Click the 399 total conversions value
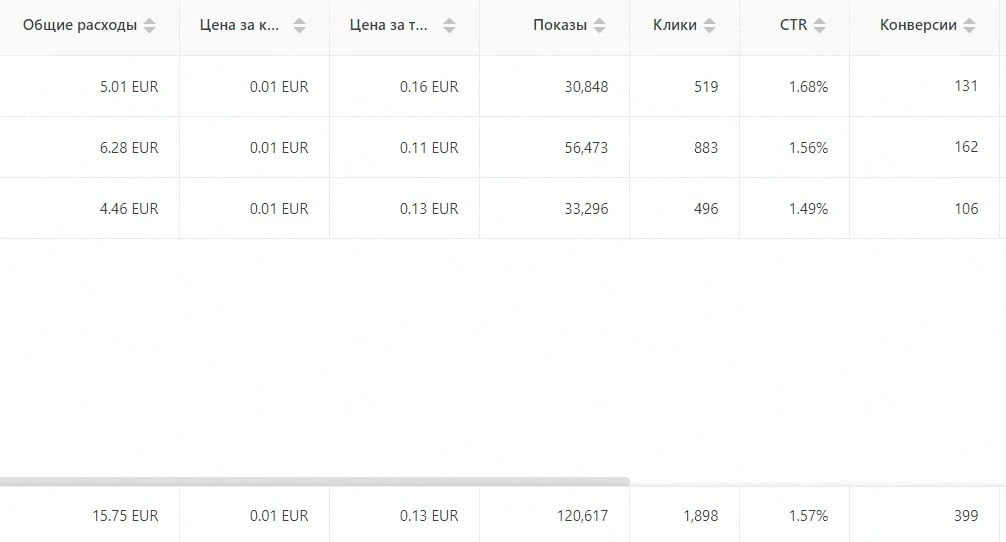 click(x=966, y=516)
